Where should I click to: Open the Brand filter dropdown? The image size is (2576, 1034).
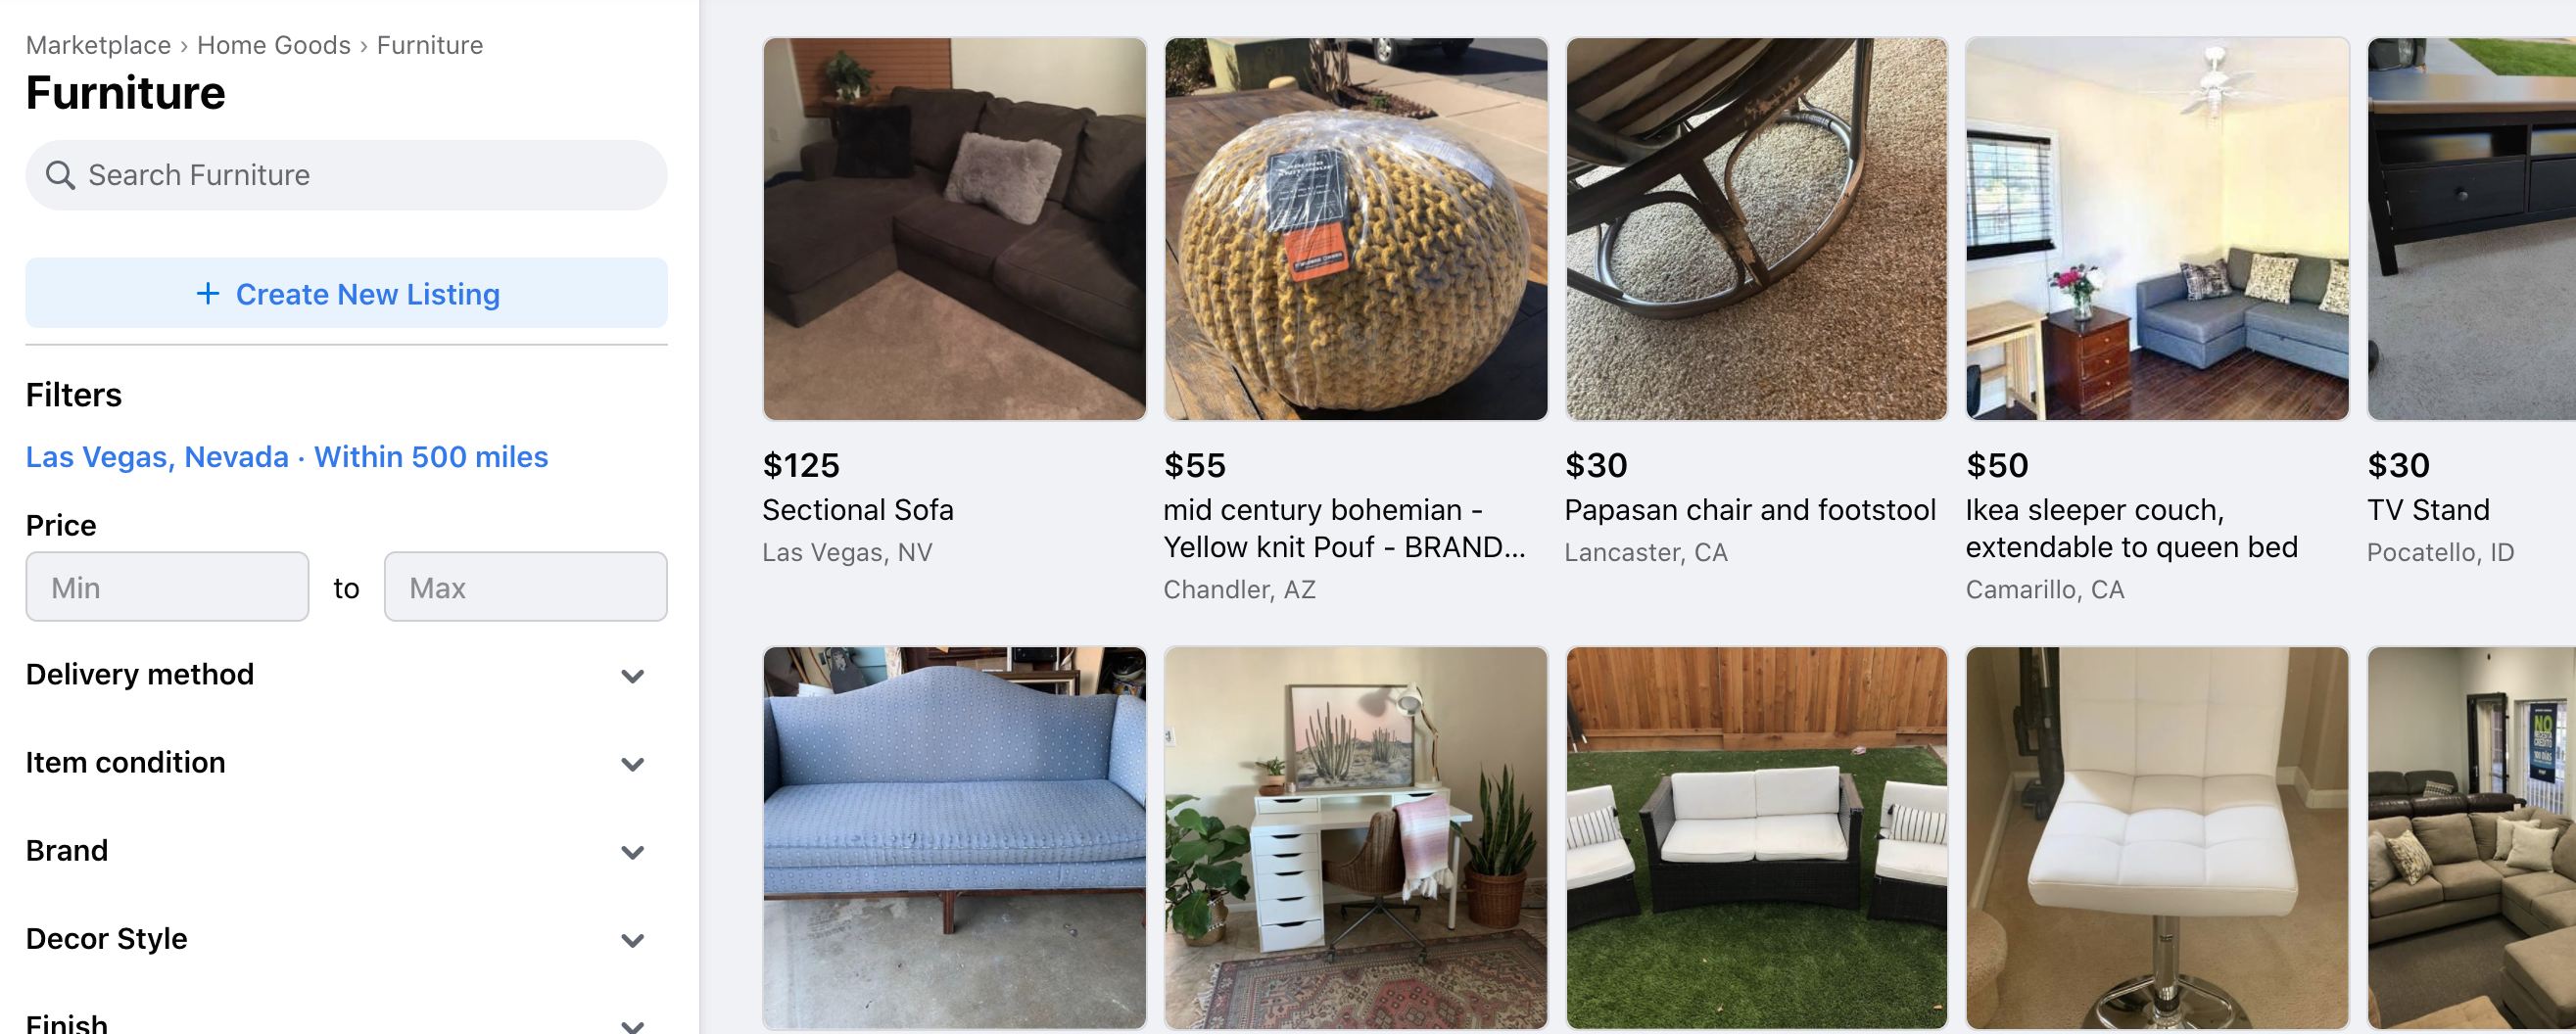pyautogui.click(x=346, y=851)
